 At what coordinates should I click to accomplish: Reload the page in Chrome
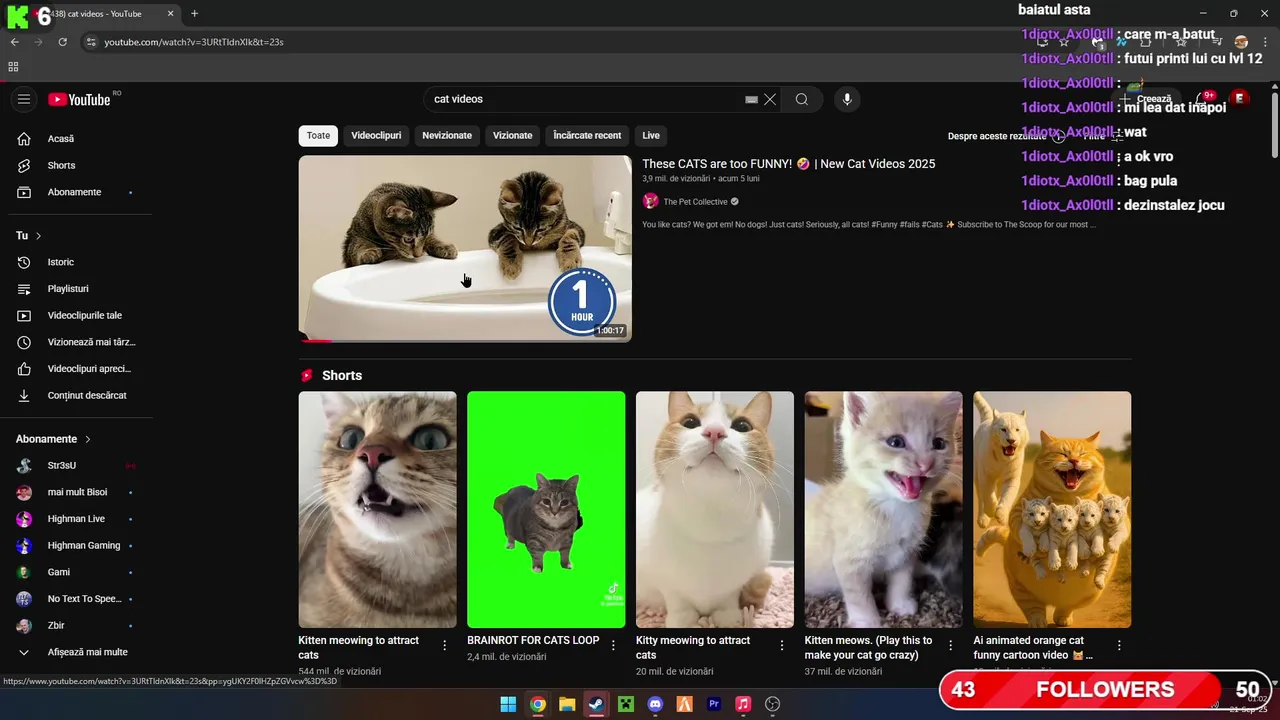[x=62, y=42]
